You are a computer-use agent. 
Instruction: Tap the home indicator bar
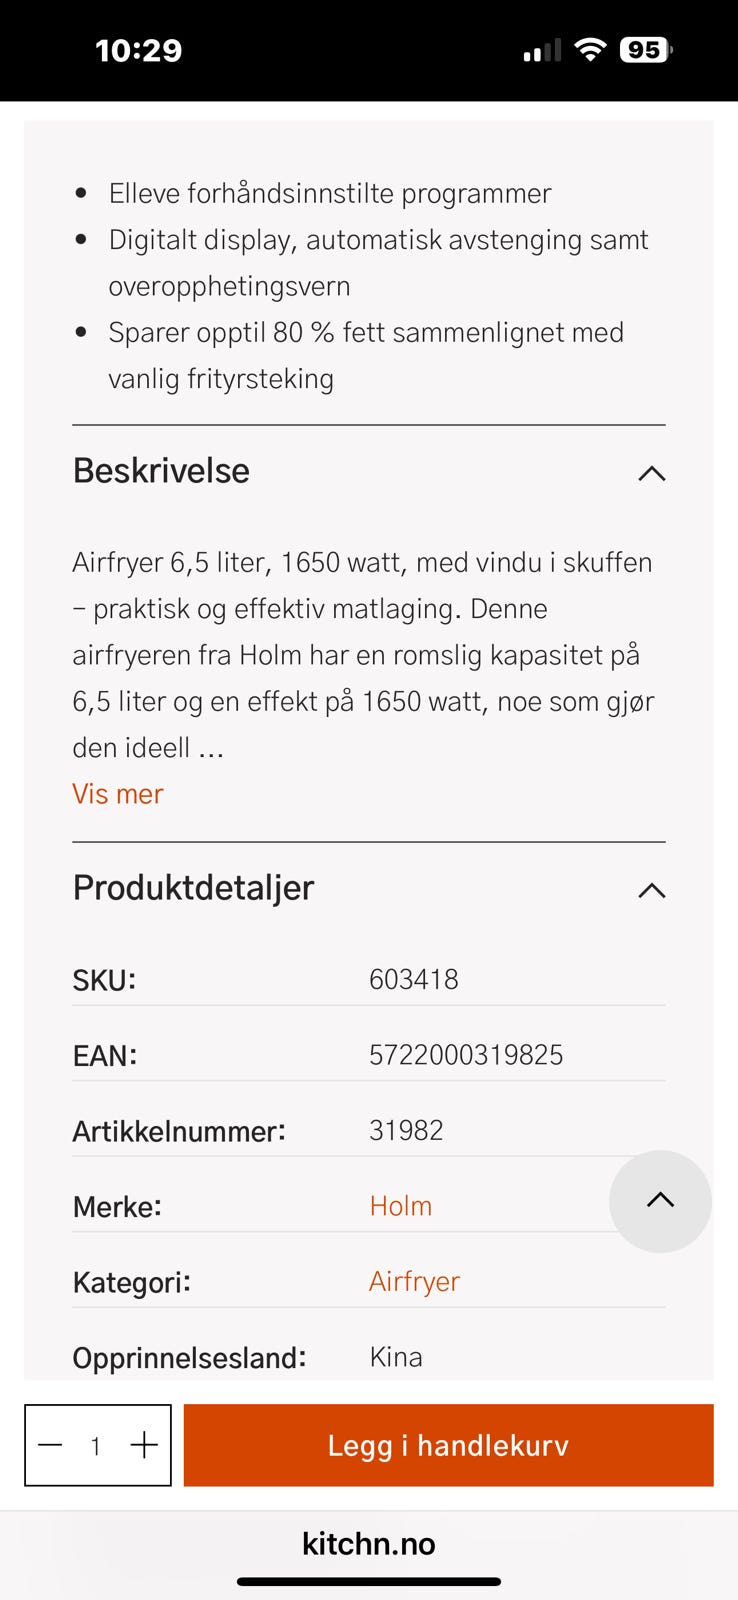pyautogui.click(x=369, y=1582)
